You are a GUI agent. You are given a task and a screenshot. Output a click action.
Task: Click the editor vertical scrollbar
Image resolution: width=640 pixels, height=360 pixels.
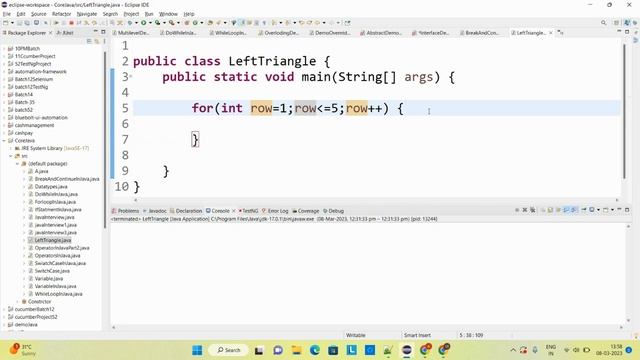point(624,111)
